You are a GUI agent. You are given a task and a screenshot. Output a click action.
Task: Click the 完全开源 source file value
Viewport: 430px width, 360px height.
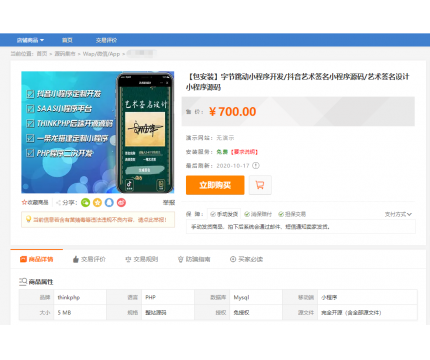point(351,313)
